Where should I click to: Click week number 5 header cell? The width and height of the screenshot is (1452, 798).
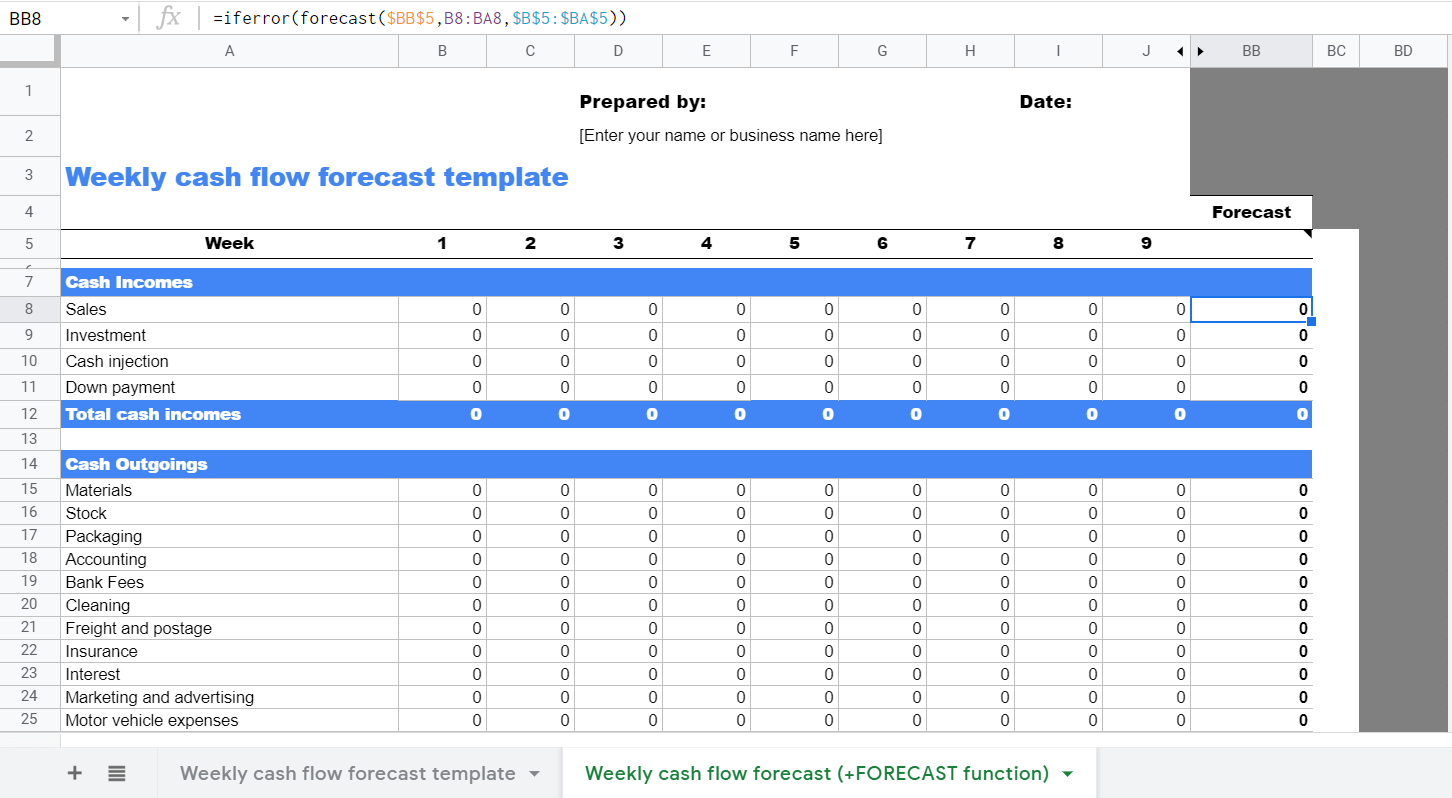pyautogui.click(x=794, y=243)
